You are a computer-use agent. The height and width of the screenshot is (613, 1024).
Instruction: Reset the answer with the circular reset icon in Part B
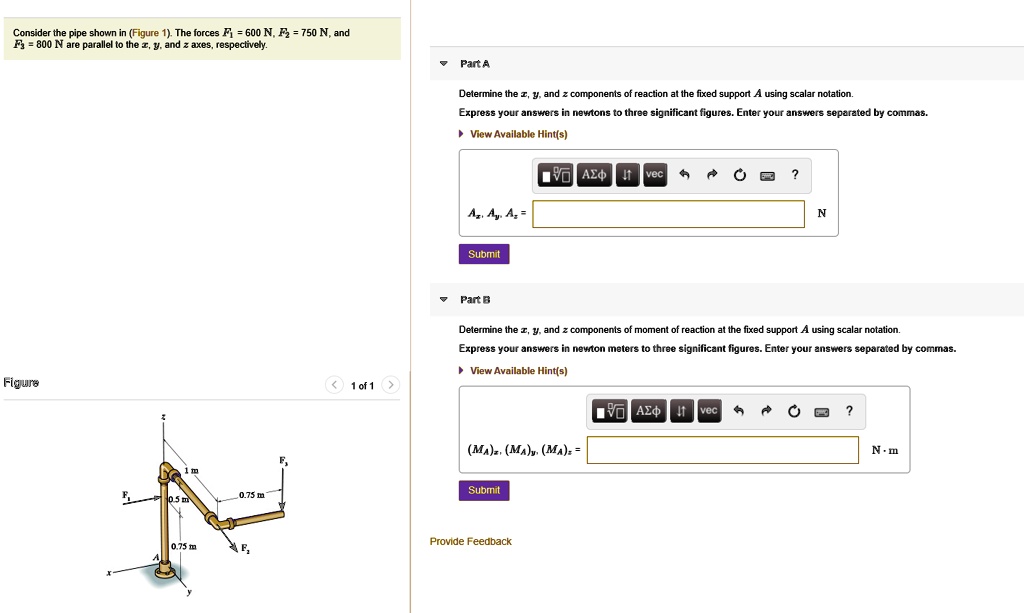point(793,410)
